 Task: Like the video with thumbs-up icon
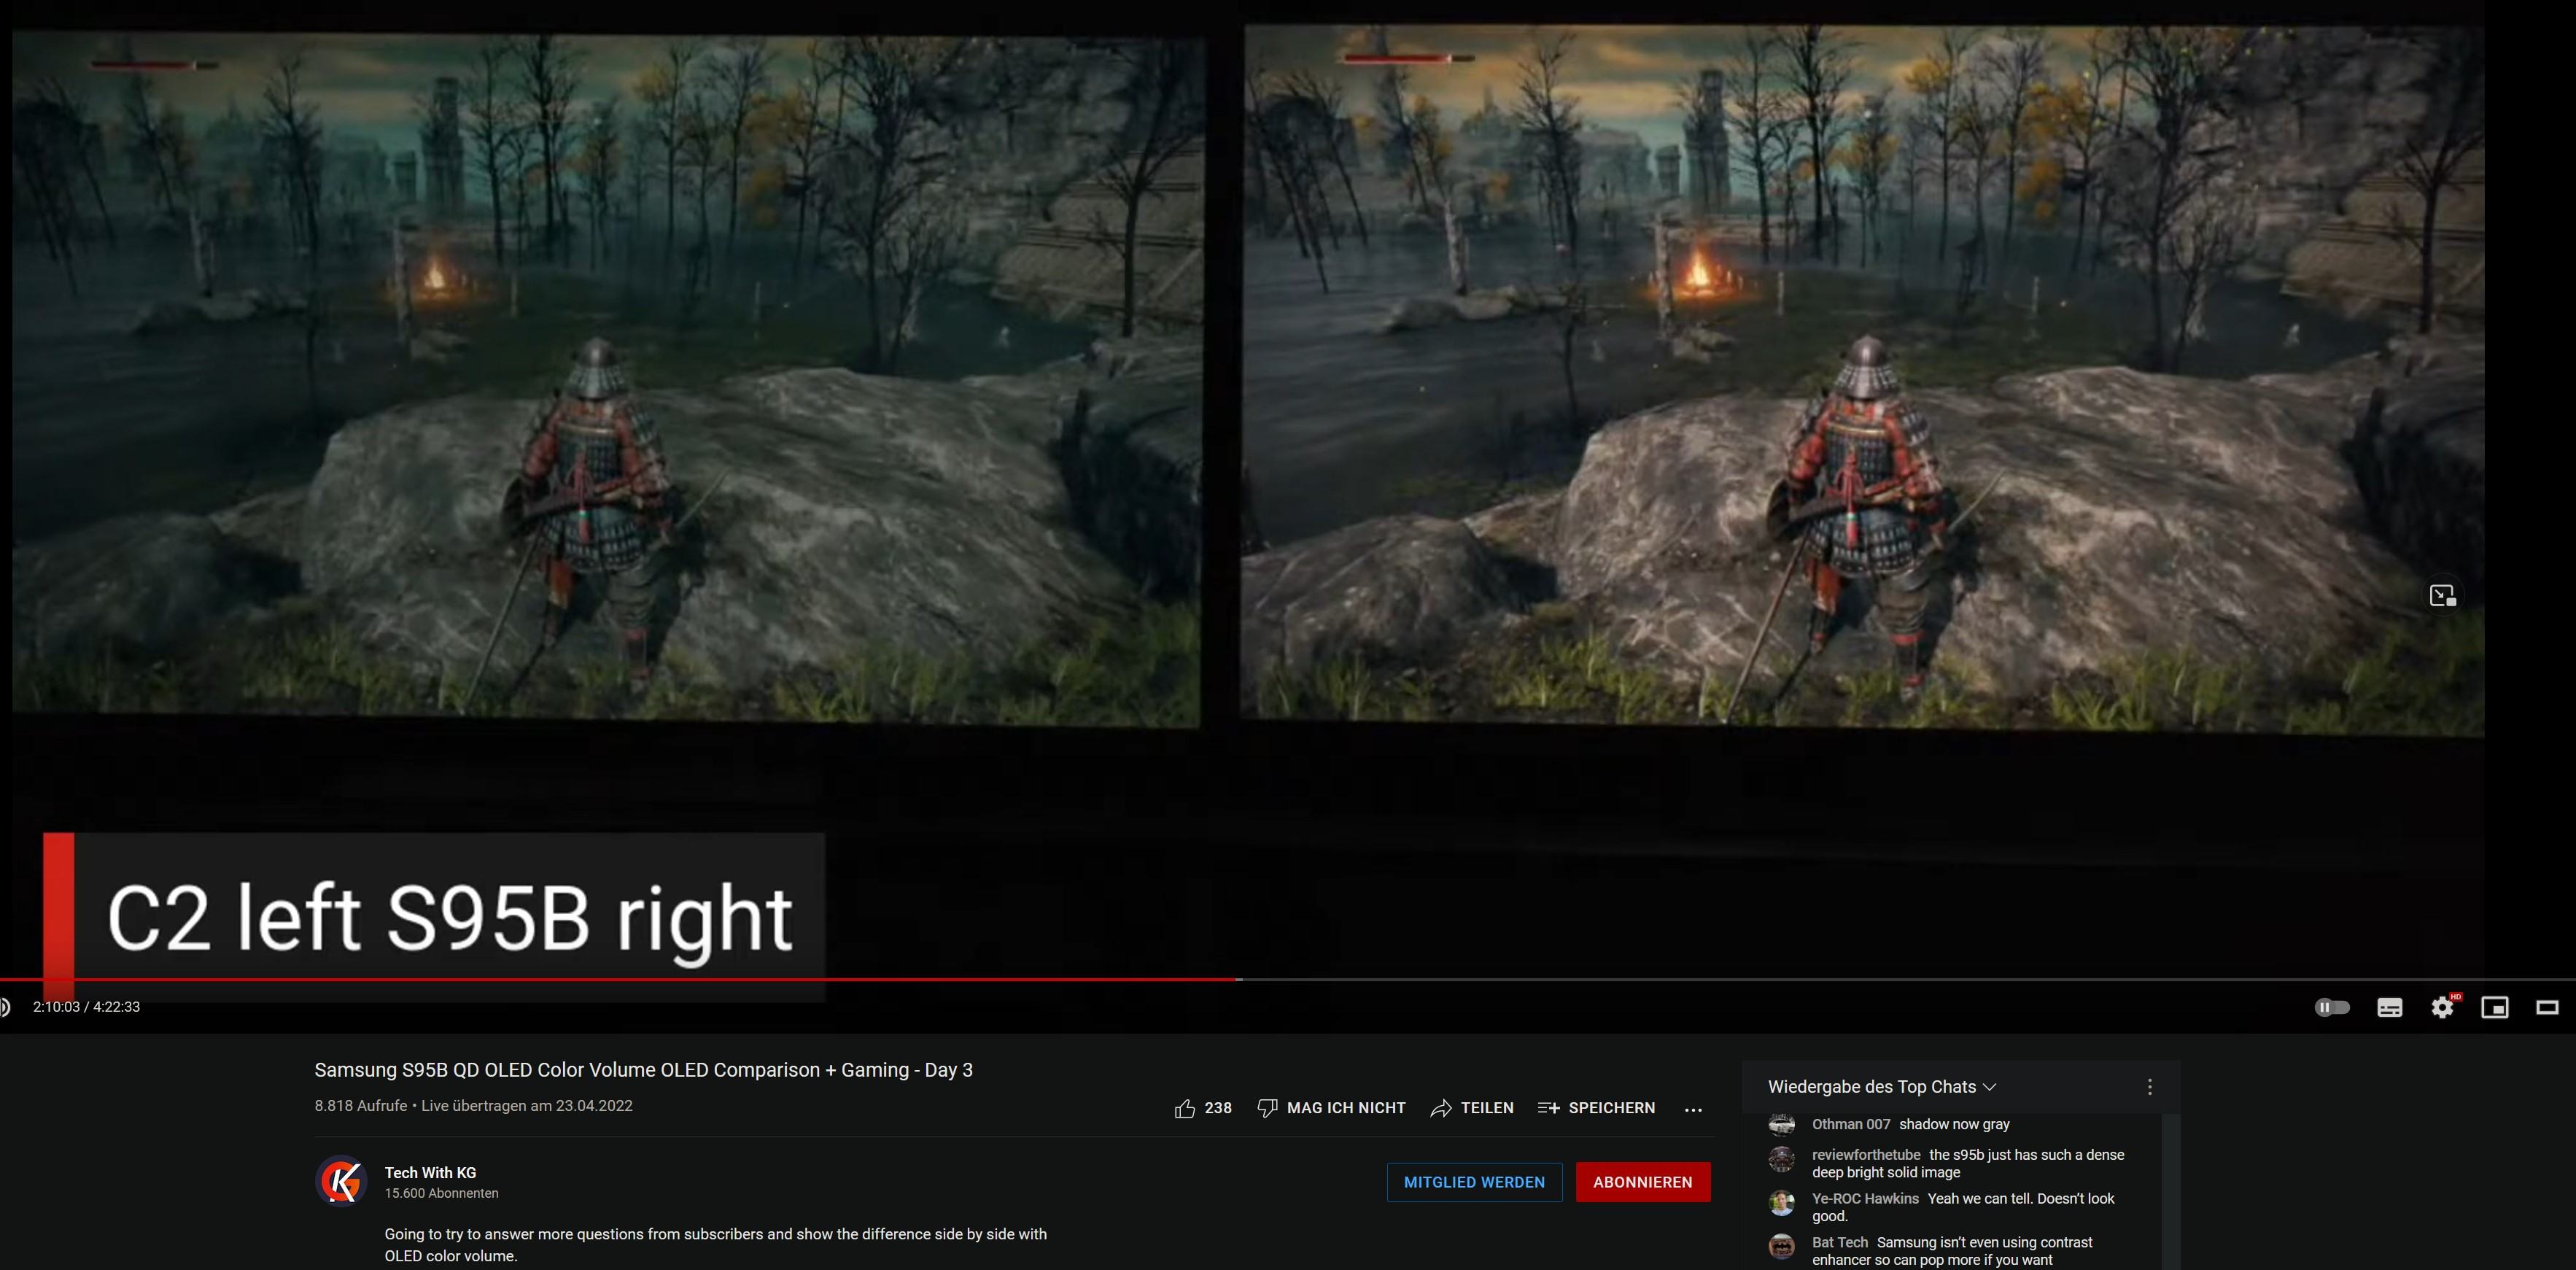coord(1185,1108)
